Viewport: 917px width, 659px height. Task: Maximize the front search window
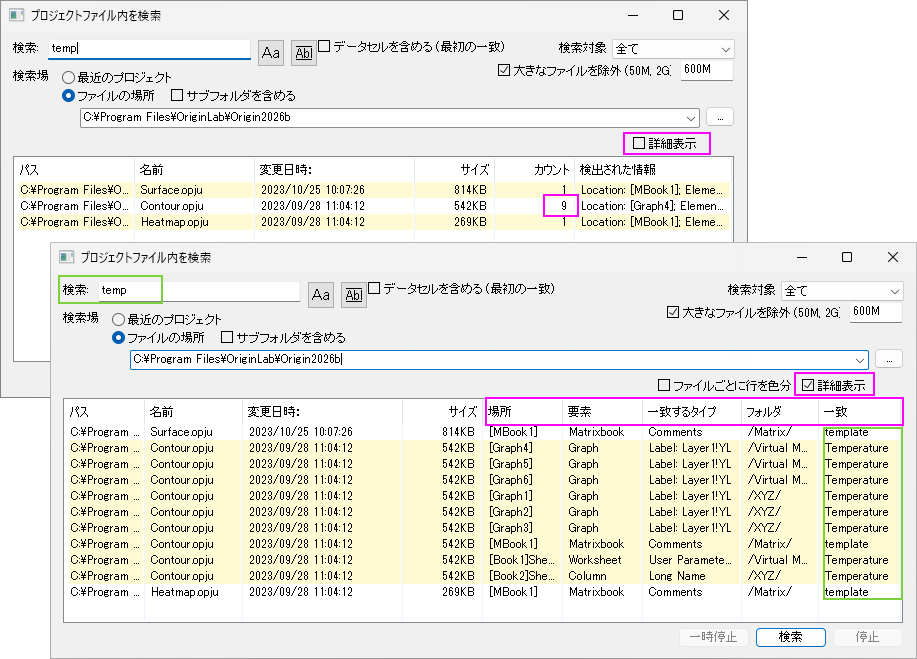point(847,257)
